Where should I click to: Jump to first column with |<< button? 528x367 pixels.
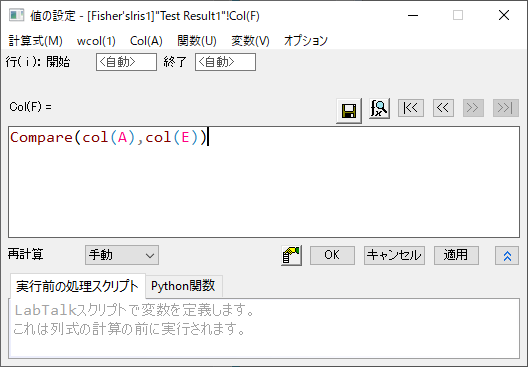[x=411, y=108]
